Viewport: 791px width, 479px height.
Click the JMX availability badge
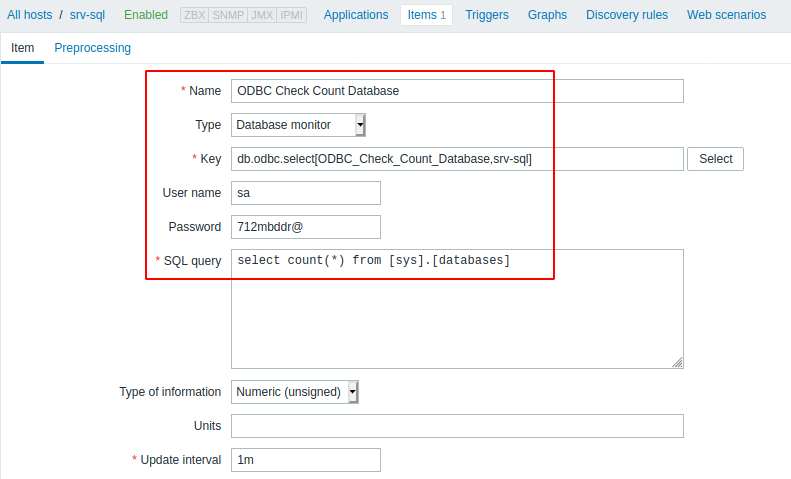click(x=260, y=15)
